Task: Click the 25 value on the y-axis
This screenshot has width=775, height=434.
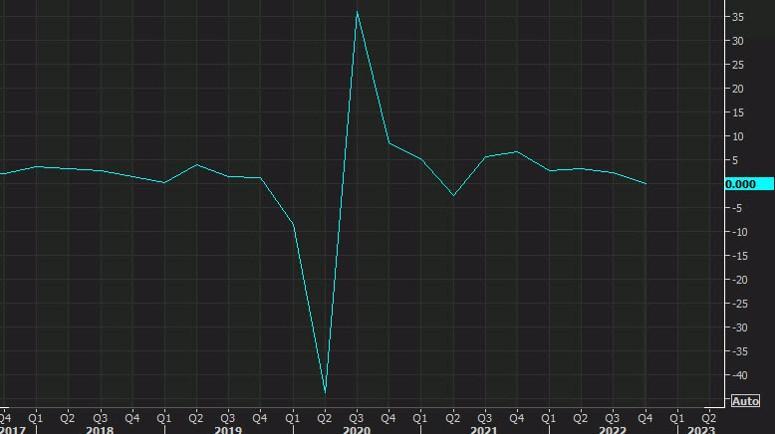Action: tap(736, 65)
